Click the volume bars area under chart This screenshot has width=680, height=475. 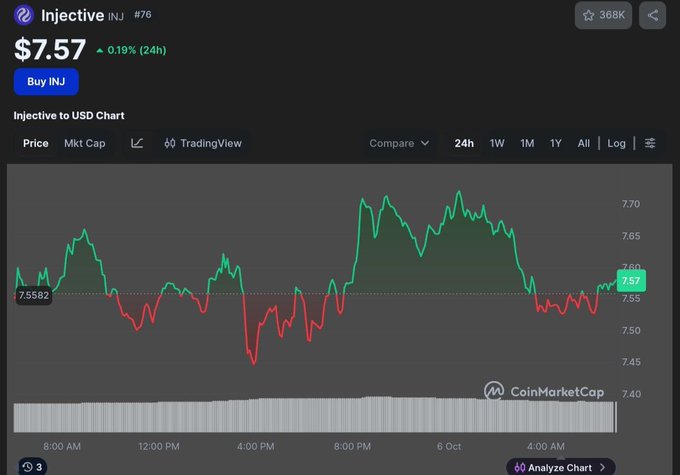(315, 415)
